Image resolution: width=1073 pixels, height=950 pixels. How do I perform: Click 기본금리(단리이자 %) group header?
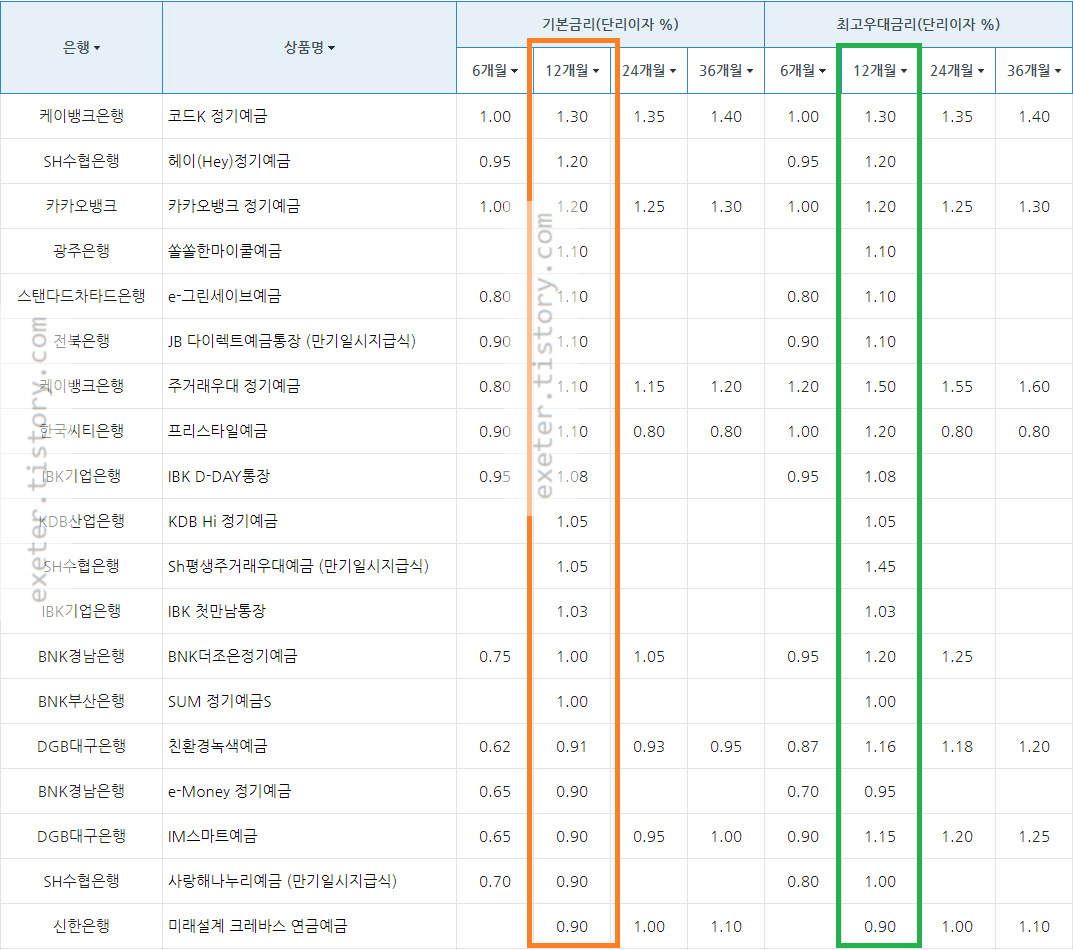pos(610,24)
